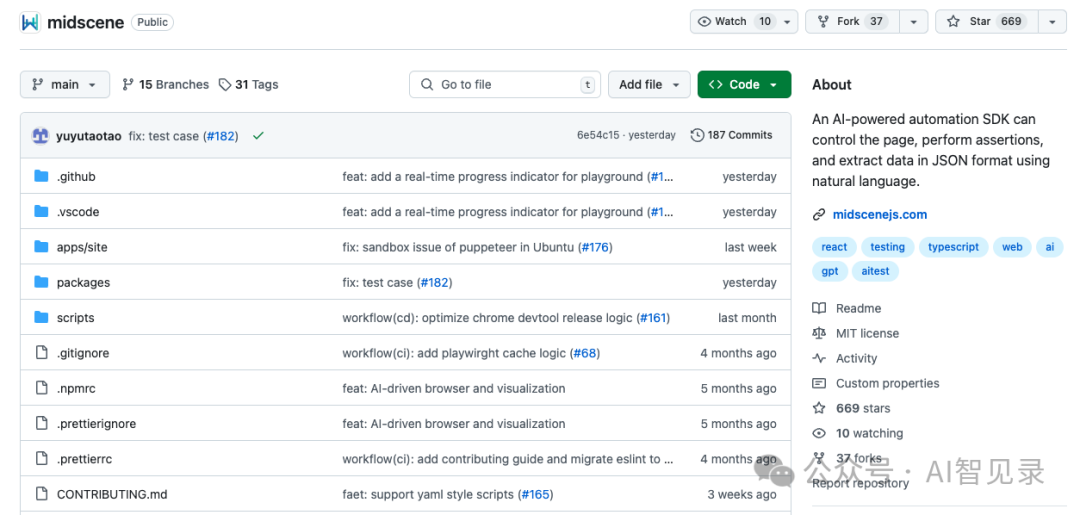Open the midscenejs.com website link

click(x=879, y=214)
